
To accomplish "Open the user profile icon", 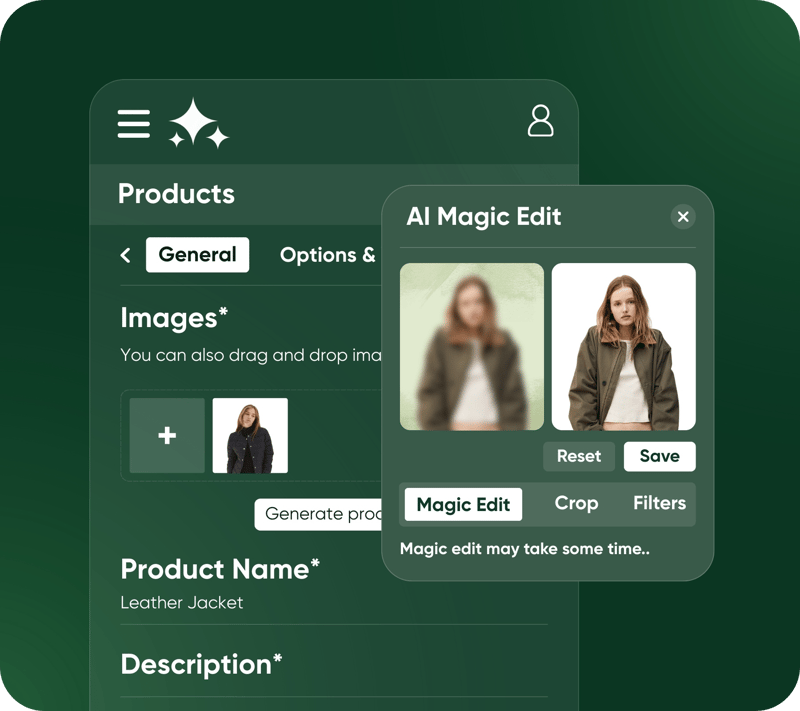I will click(540, 120).
